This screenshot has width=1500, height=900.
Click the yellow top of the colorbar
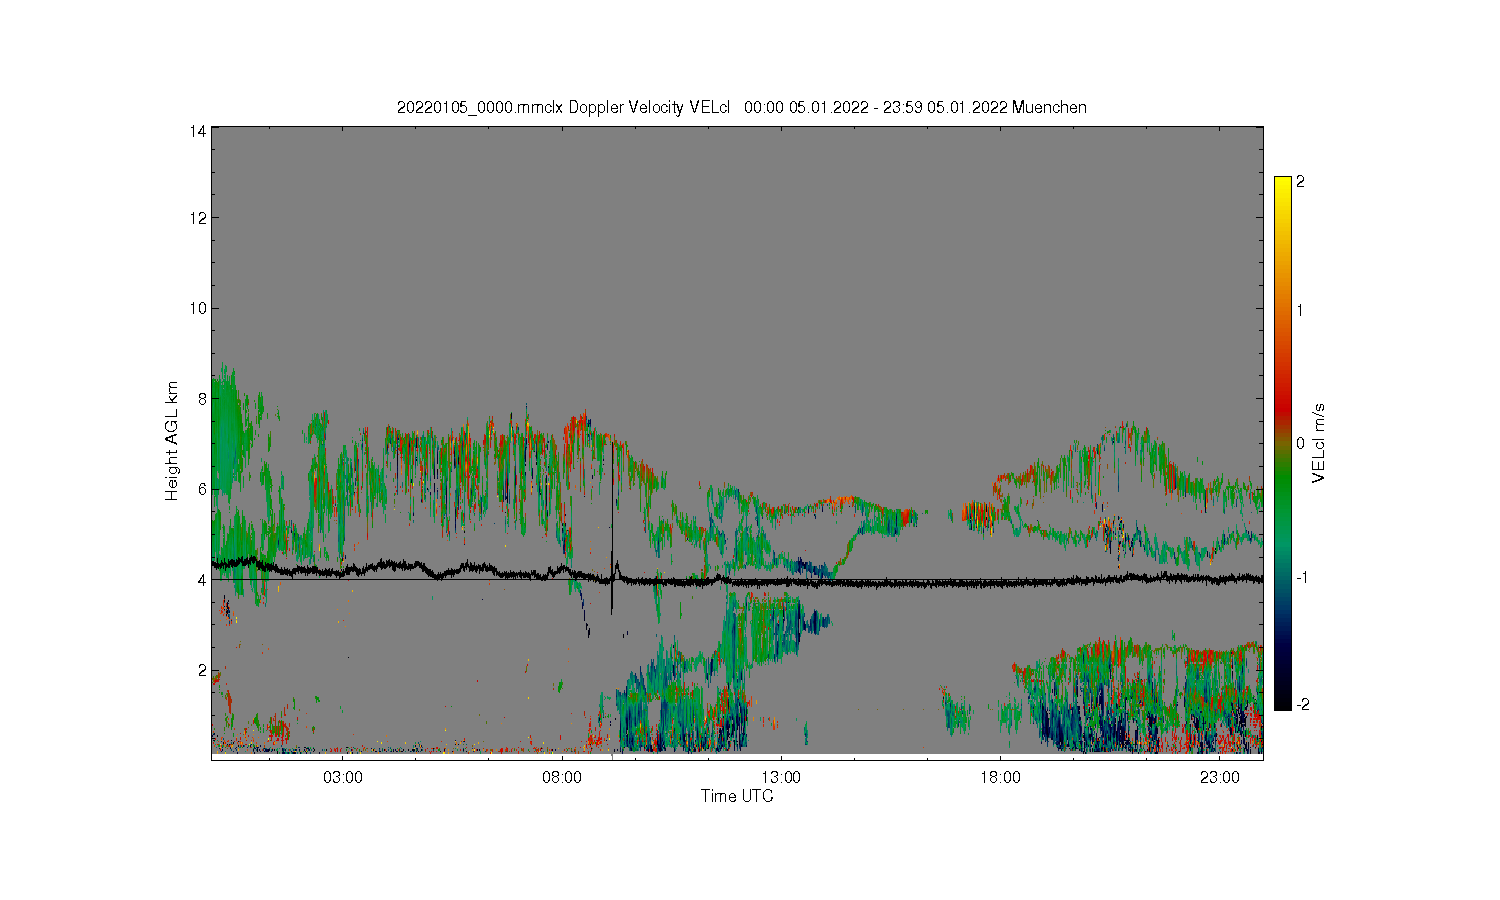(x=1283, y=184)
